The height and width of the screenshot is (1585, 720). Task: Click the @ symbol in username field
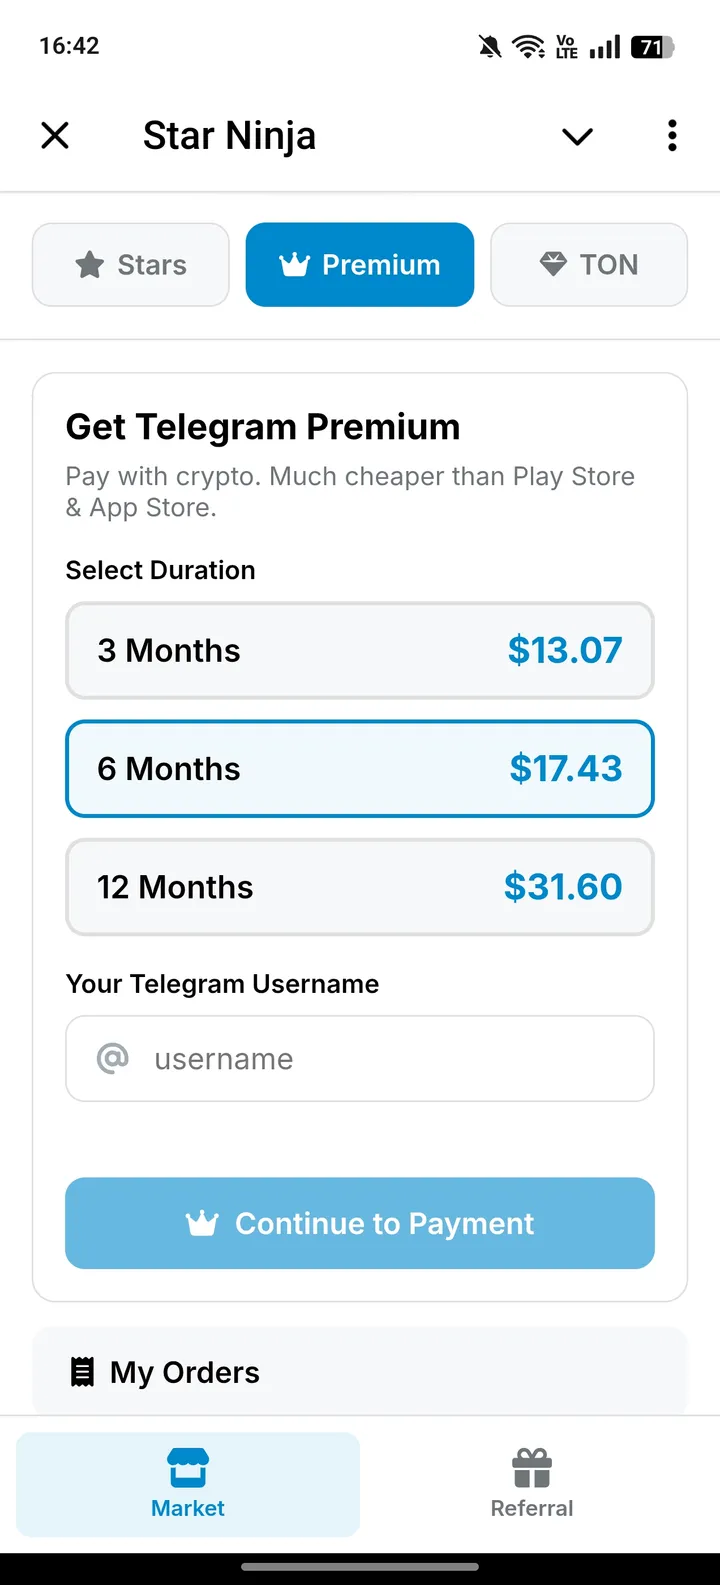coord(113,1058)
